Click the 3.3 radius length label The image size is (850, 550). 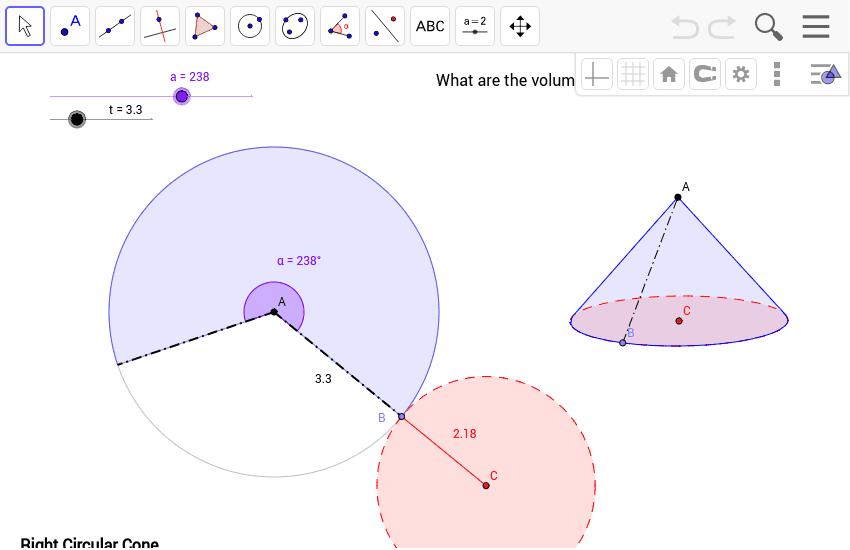pos(323,379)
